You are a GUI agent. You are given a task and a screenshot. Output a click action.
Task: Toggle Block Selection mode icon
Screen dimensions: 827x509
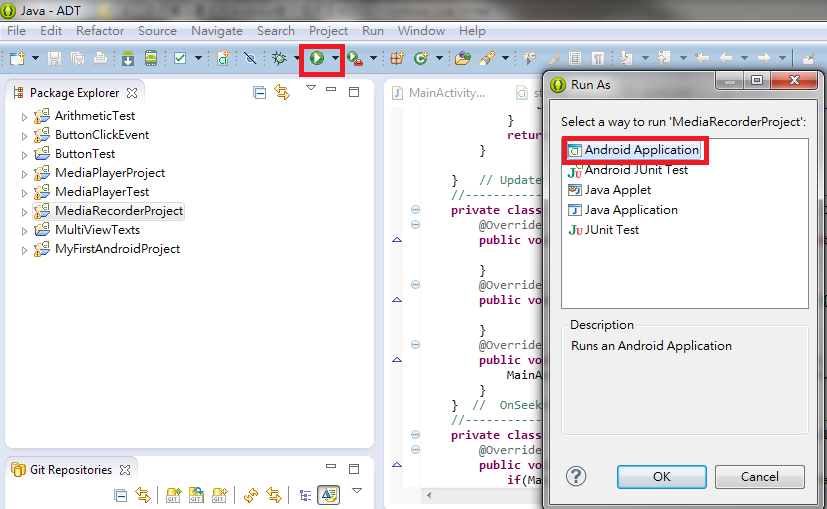[575, 58]
